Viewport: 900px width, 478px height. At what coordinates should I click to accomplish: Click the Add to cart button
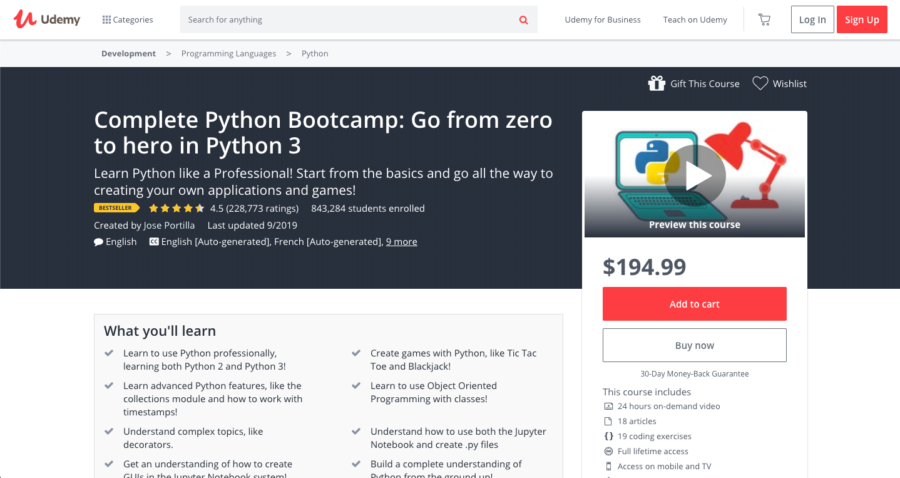click(x=695, y=304)
